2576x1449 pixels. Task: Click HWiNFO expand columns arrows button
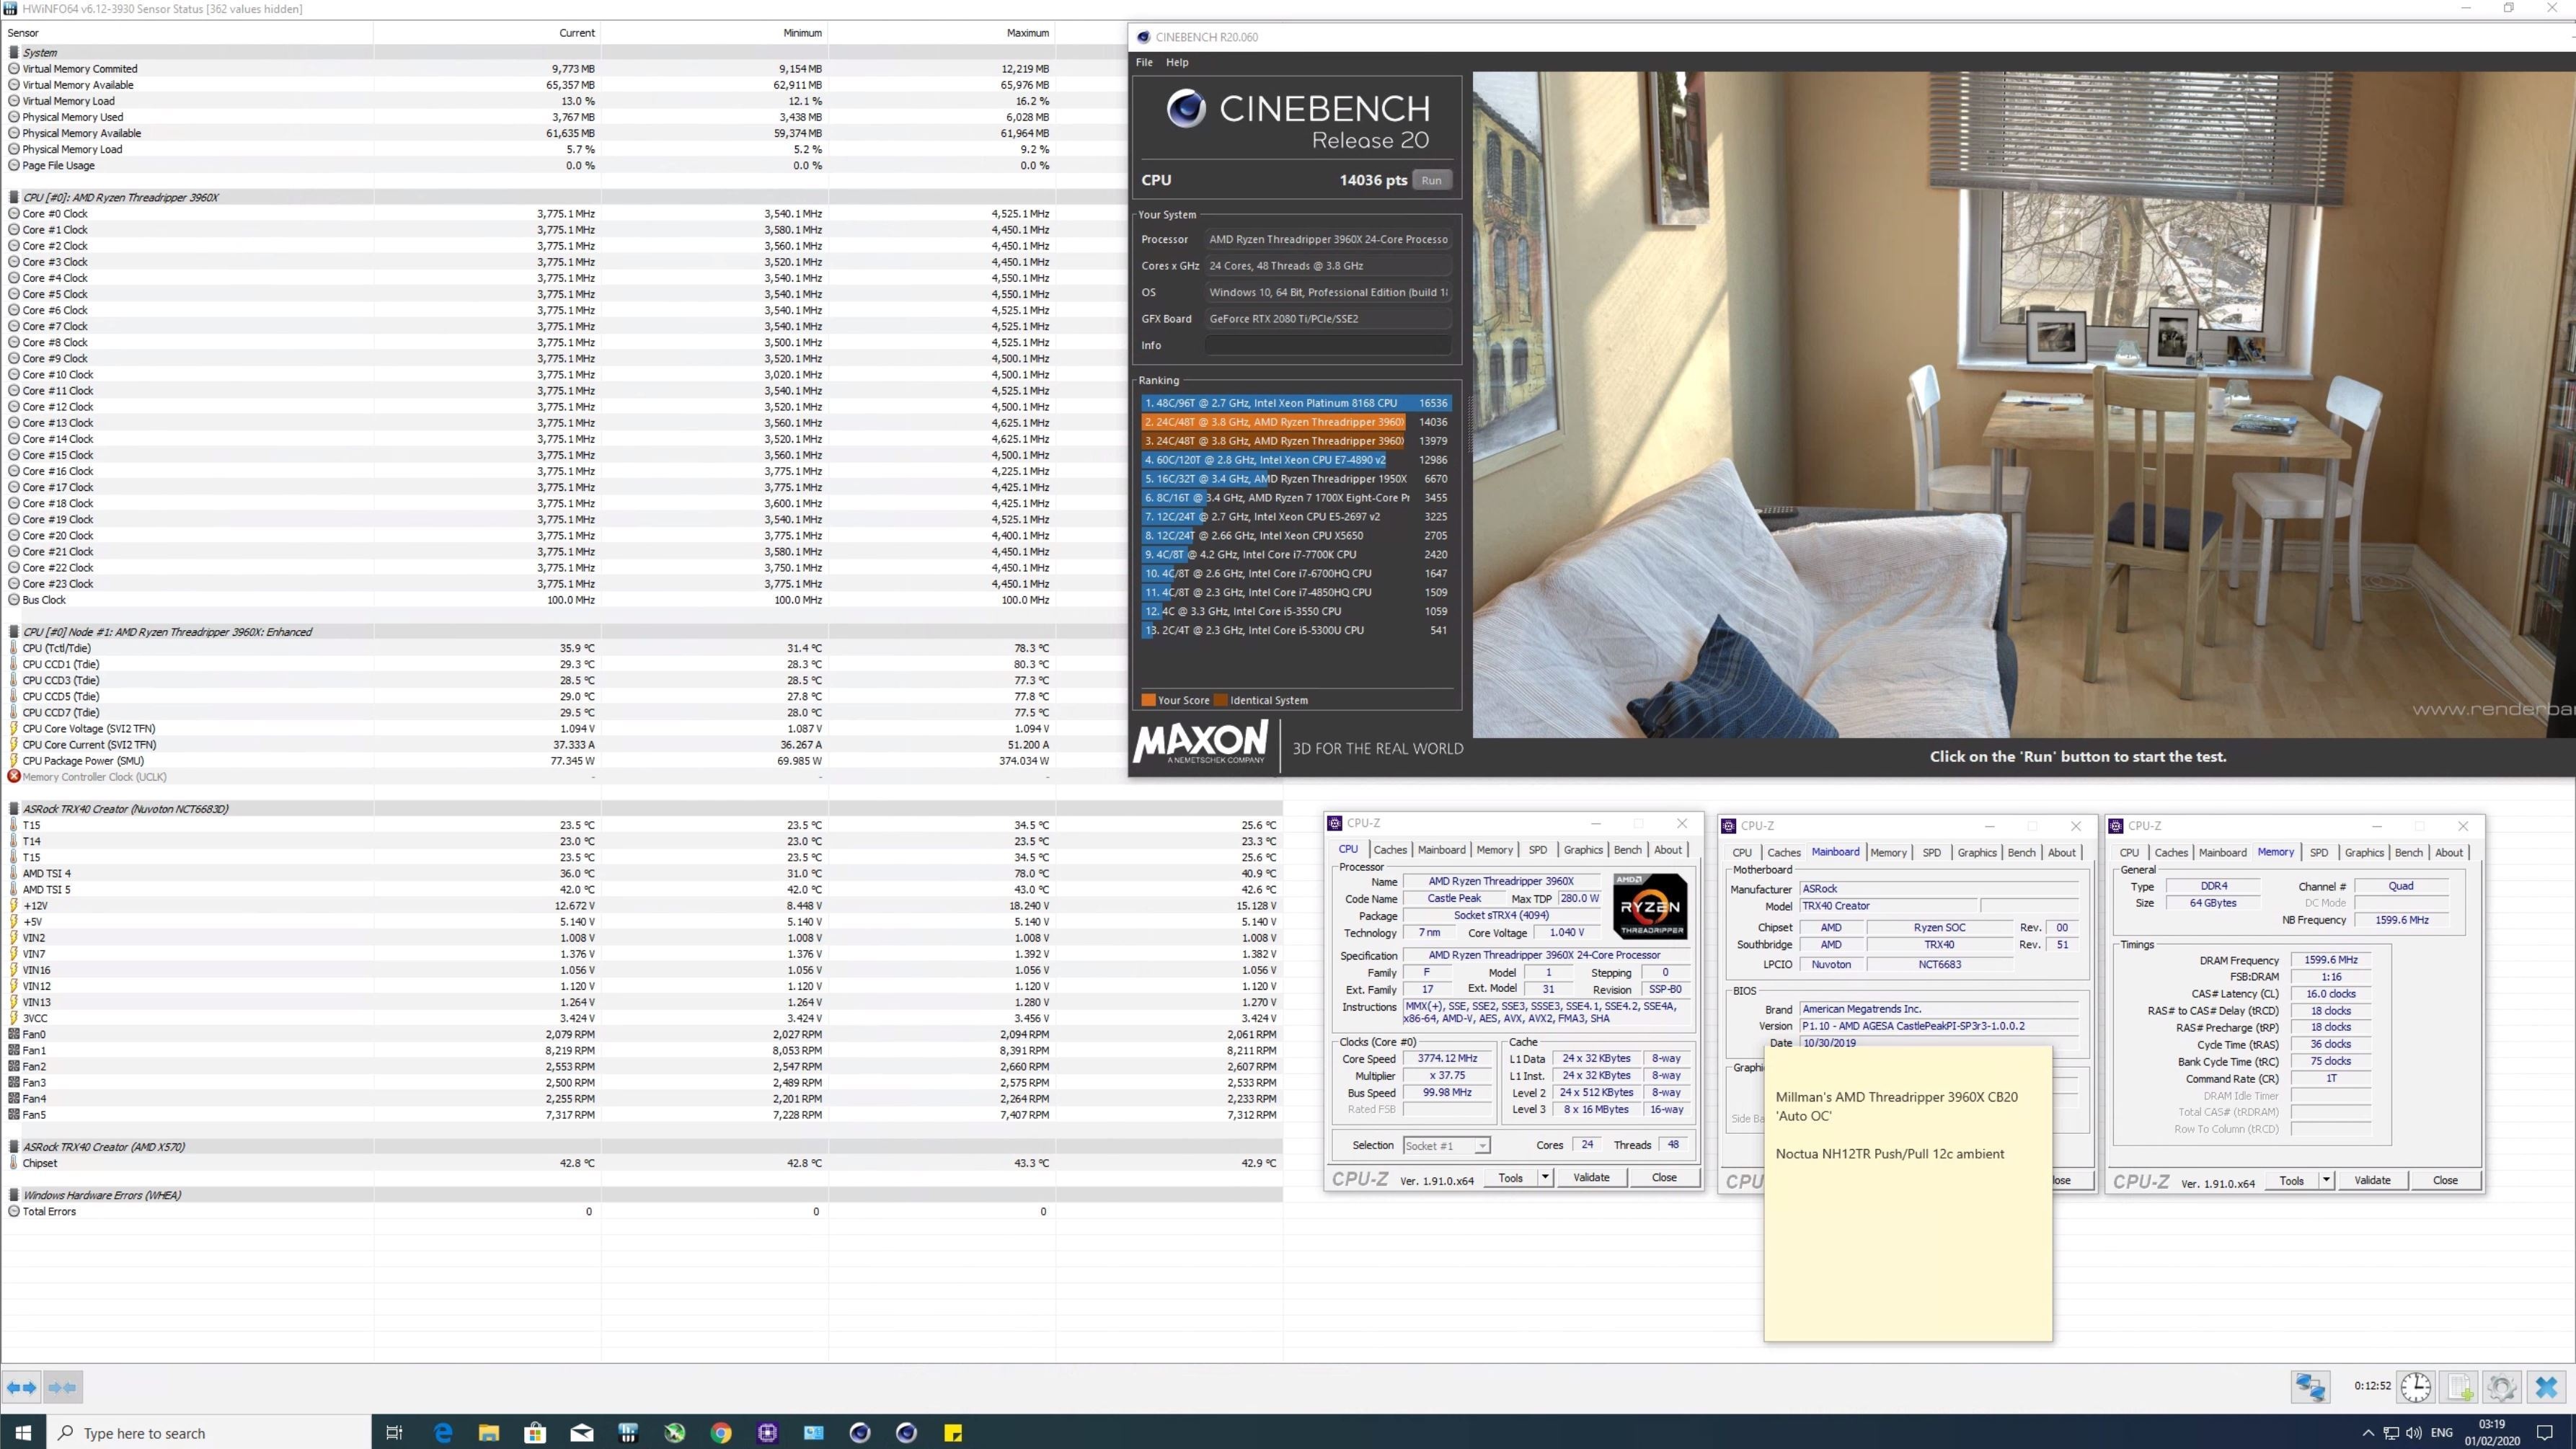[x=22, y=1387]
